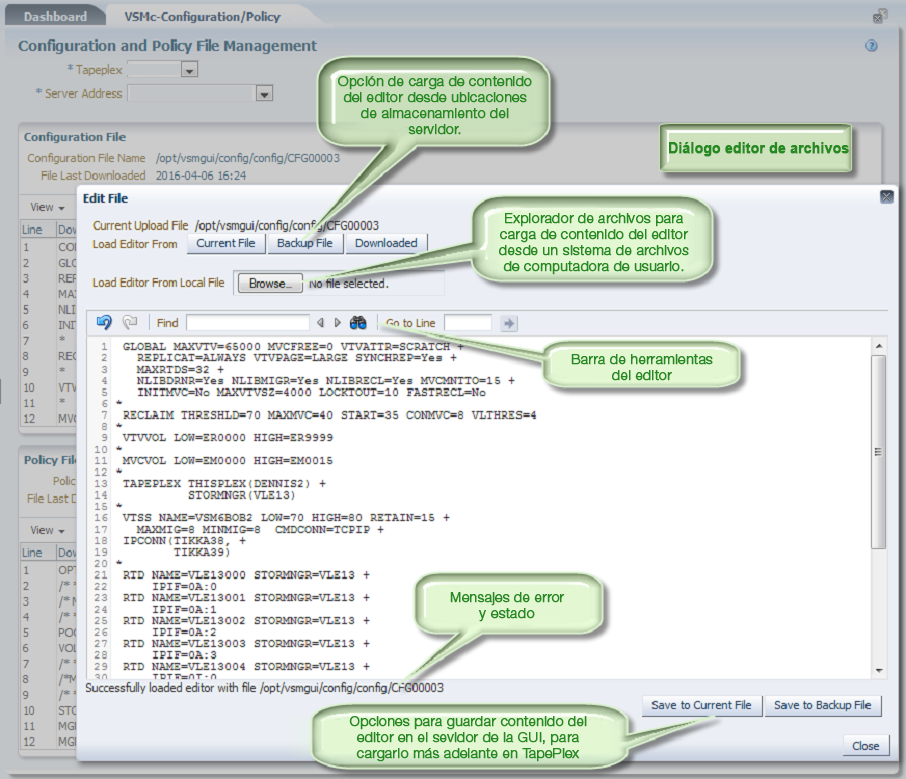Viewport: 906px width, 779px height.
Task: Click the editor vertical scrollbar thumb
Action: point(878,451)
